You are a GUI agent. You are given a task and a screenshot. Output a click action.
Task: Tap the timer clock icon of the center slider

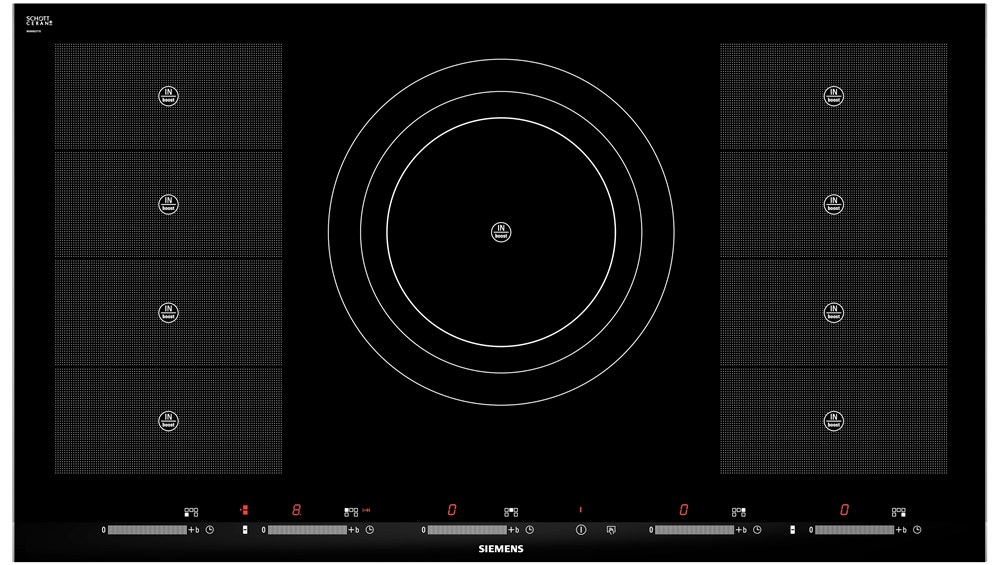(530, 529)
